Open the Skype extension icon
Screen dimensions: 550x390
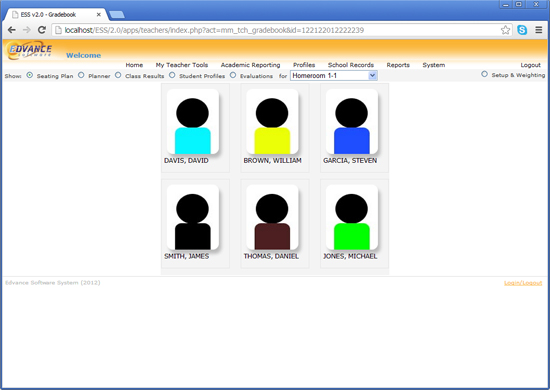[522, 30]
